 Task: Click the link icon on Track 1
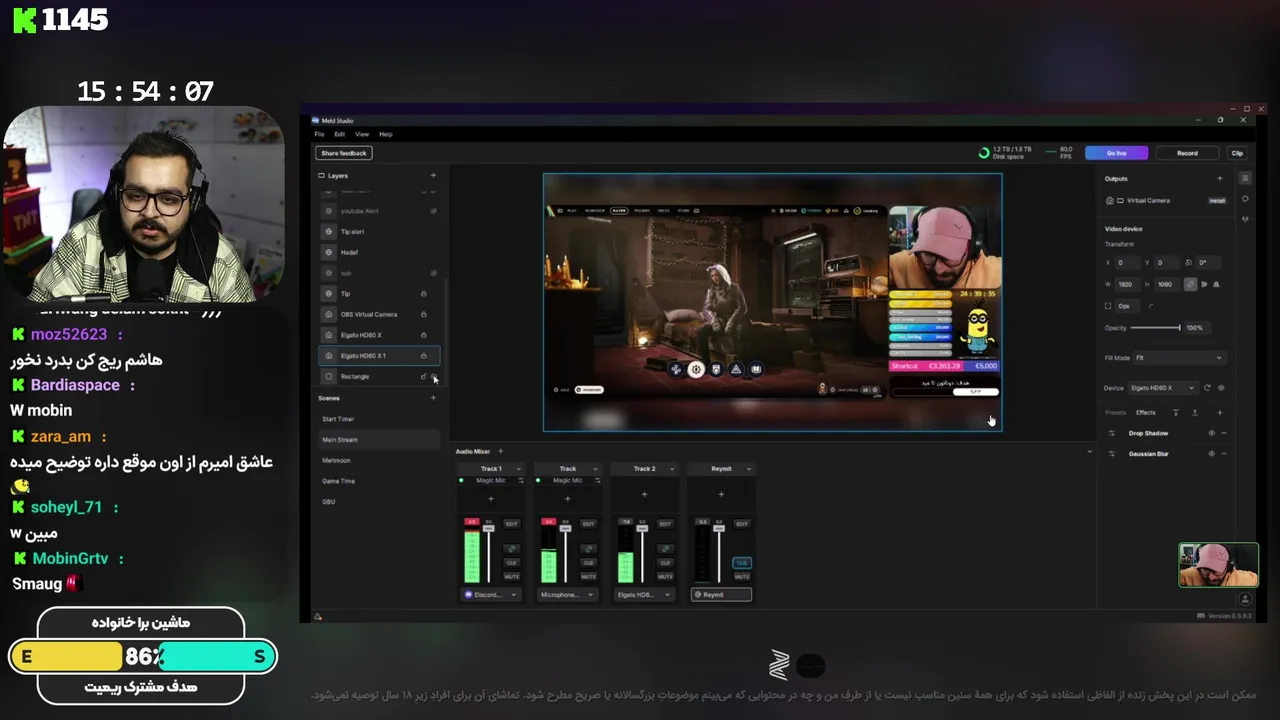coord(512,549)
